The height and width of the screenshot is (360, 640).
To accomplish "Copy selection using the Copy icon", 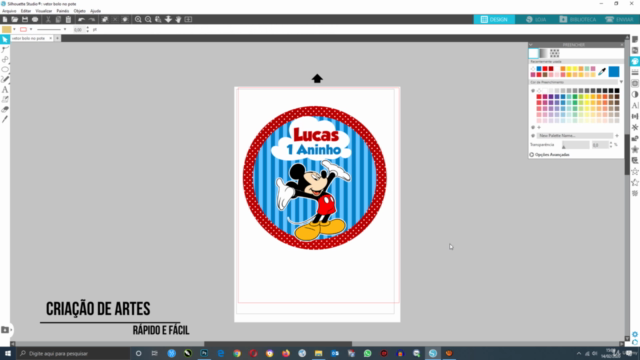I will pos(58,19).
